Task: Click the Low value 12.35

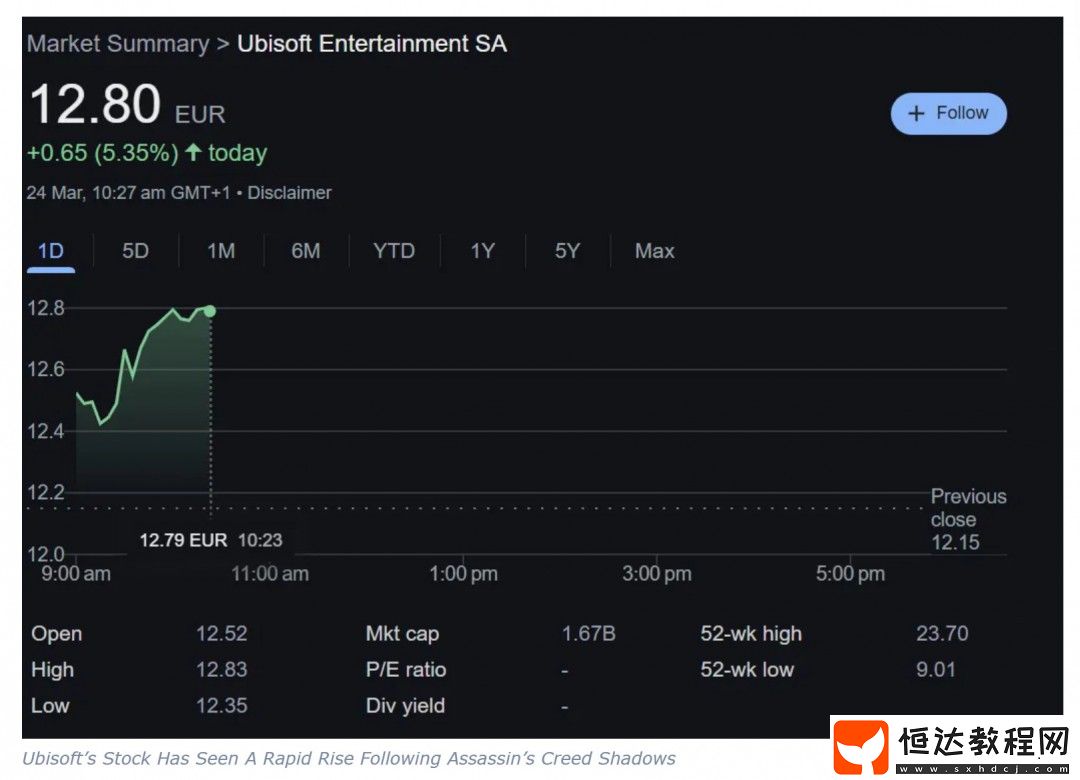Action: (x=222, y=706)
